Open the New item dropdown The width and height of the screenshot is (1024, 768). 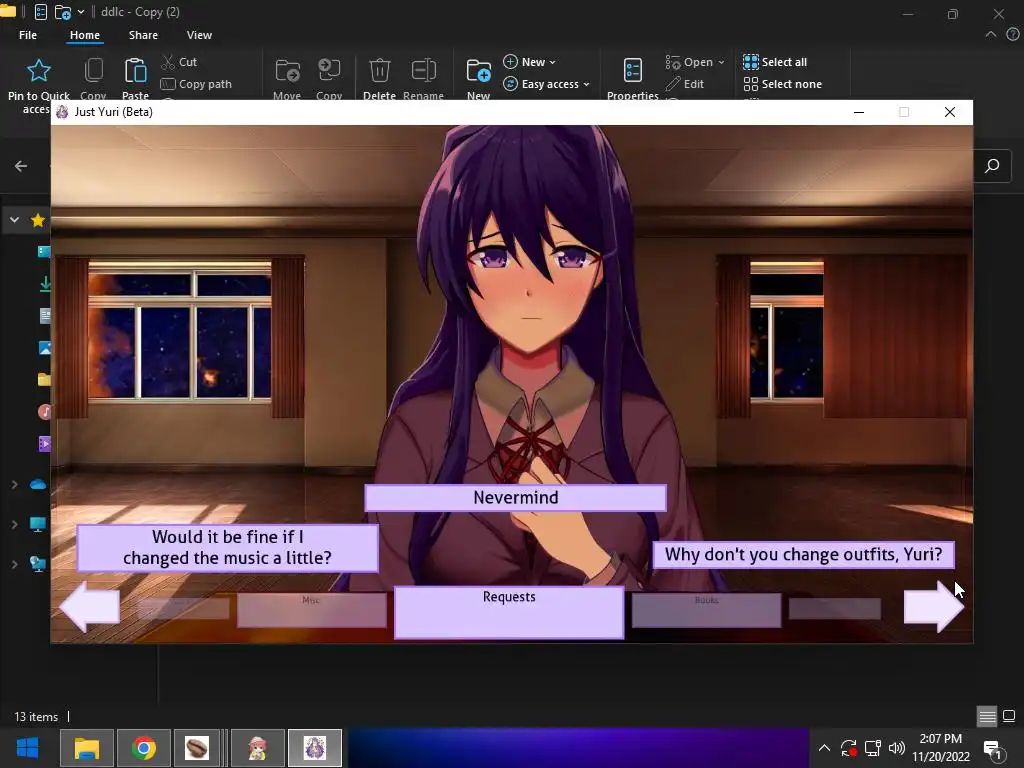coord(530,61)
